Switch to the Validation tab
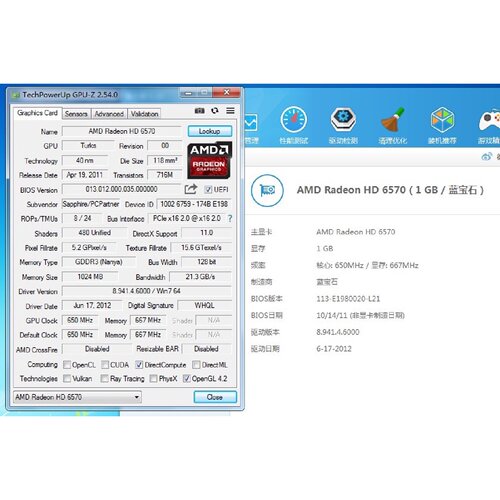Viewport: 500px width, 500px height. coord(144,114)
